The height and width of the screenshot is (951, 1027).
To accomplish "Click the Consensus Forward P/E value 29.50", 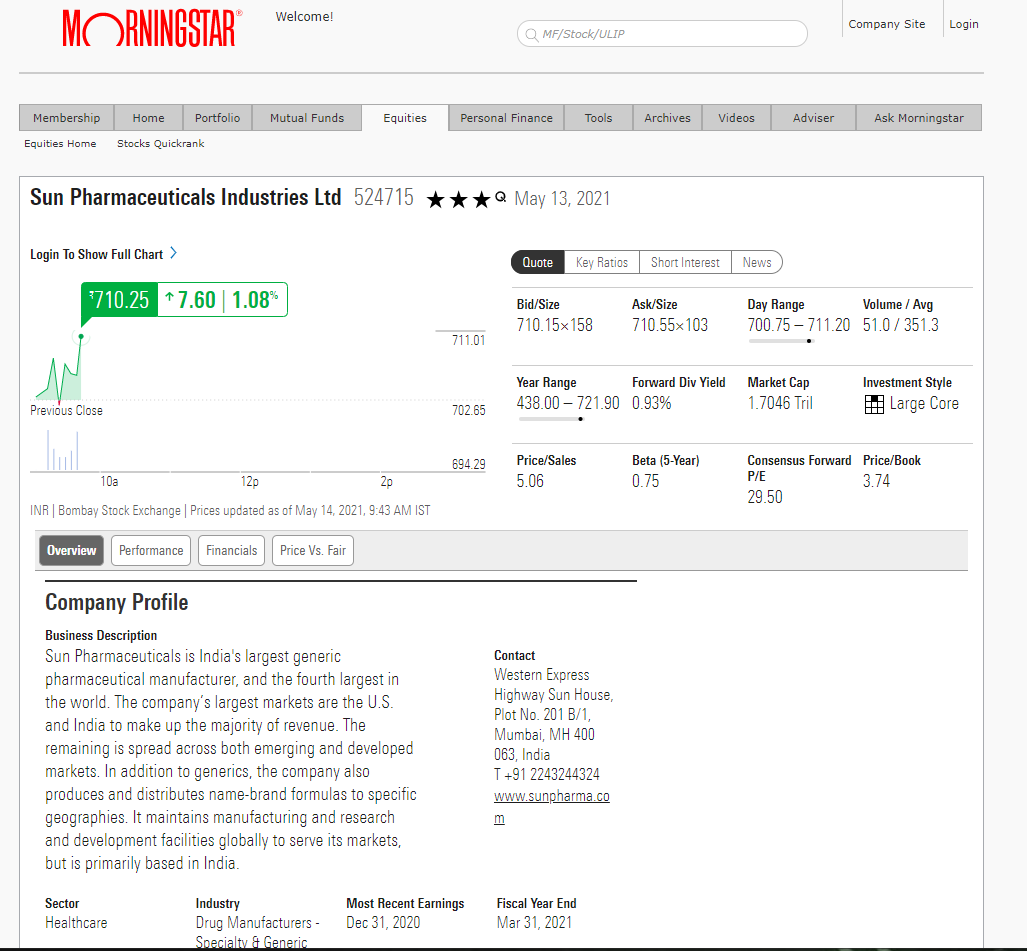I will click(765, 497).
